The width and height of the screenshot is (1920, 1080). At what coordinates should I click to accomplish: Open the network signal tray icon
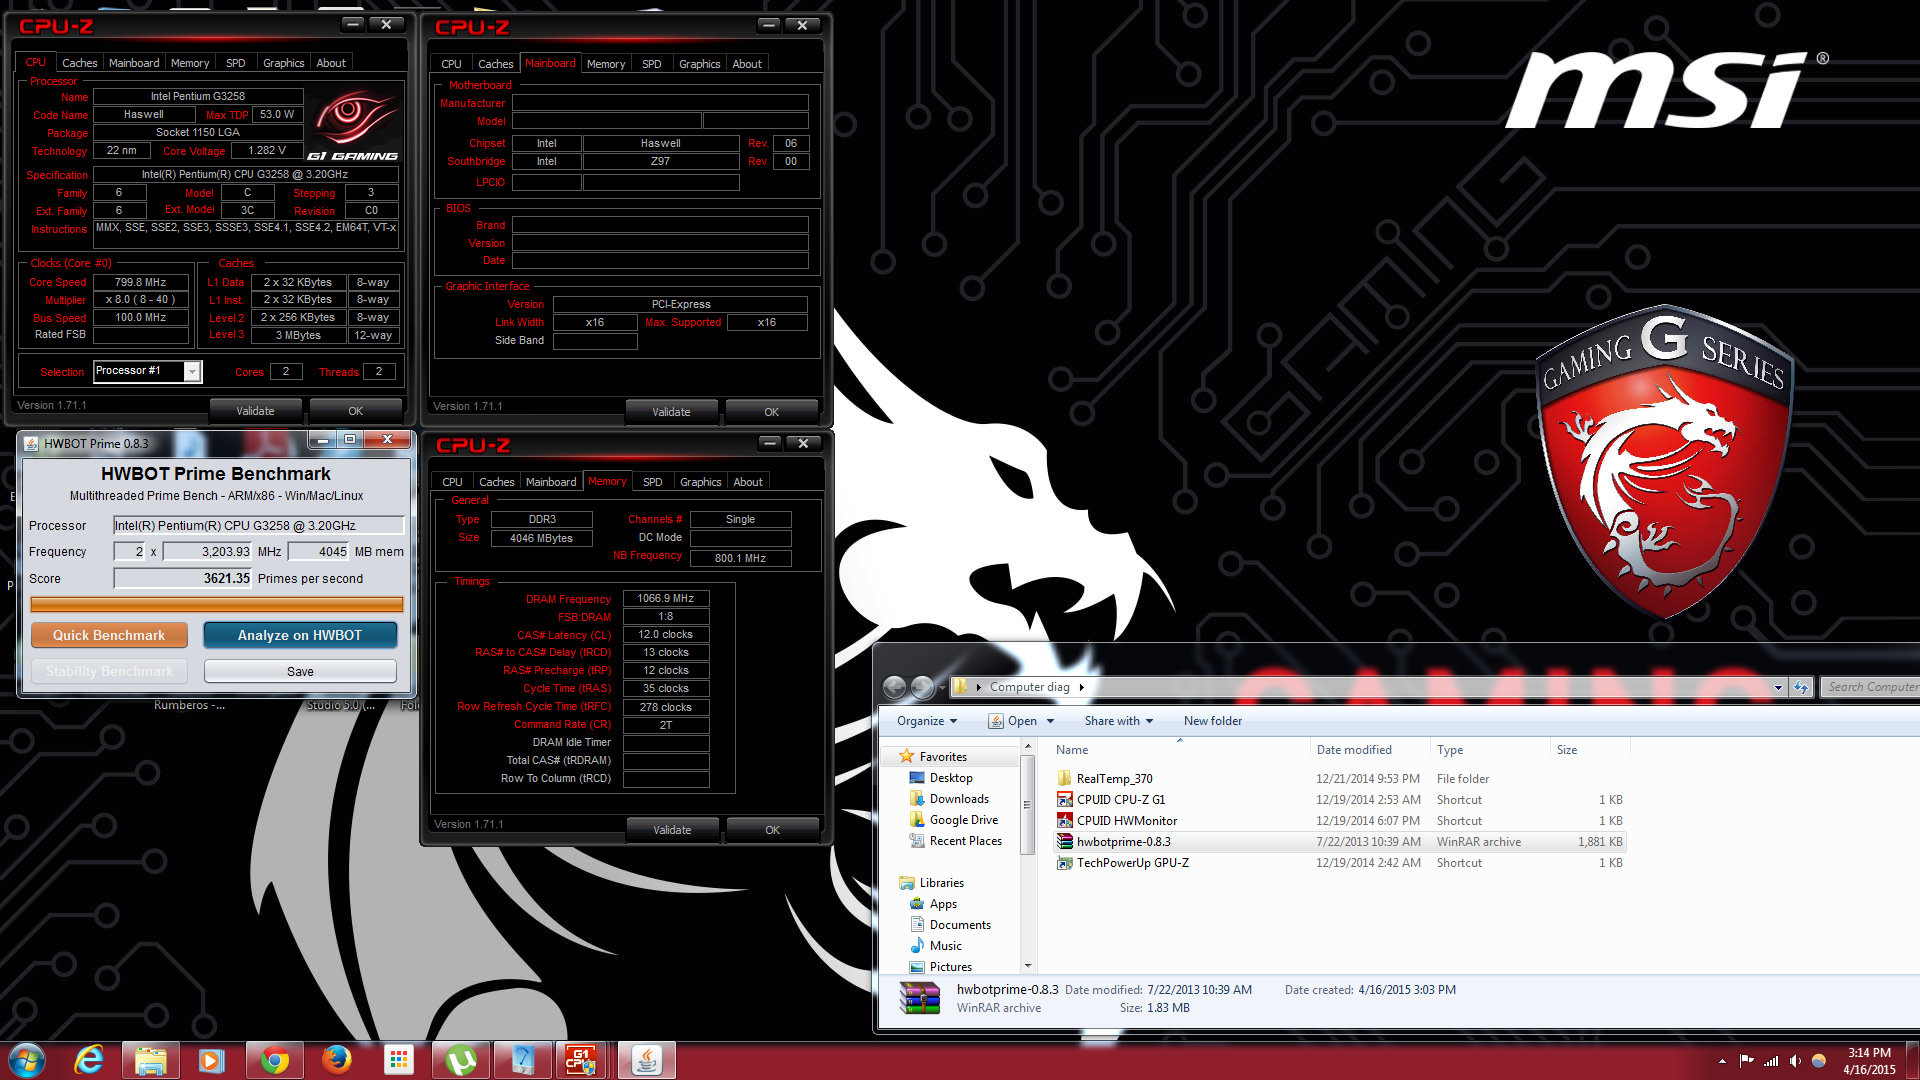1771,1061
